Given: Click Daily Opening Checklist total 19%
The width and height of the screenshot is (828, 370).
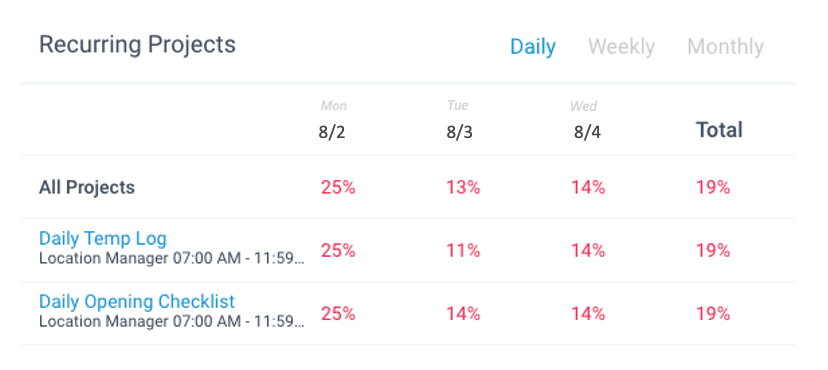Looking at the screenshot, I should pyautogui.click(x=713, y=314).
